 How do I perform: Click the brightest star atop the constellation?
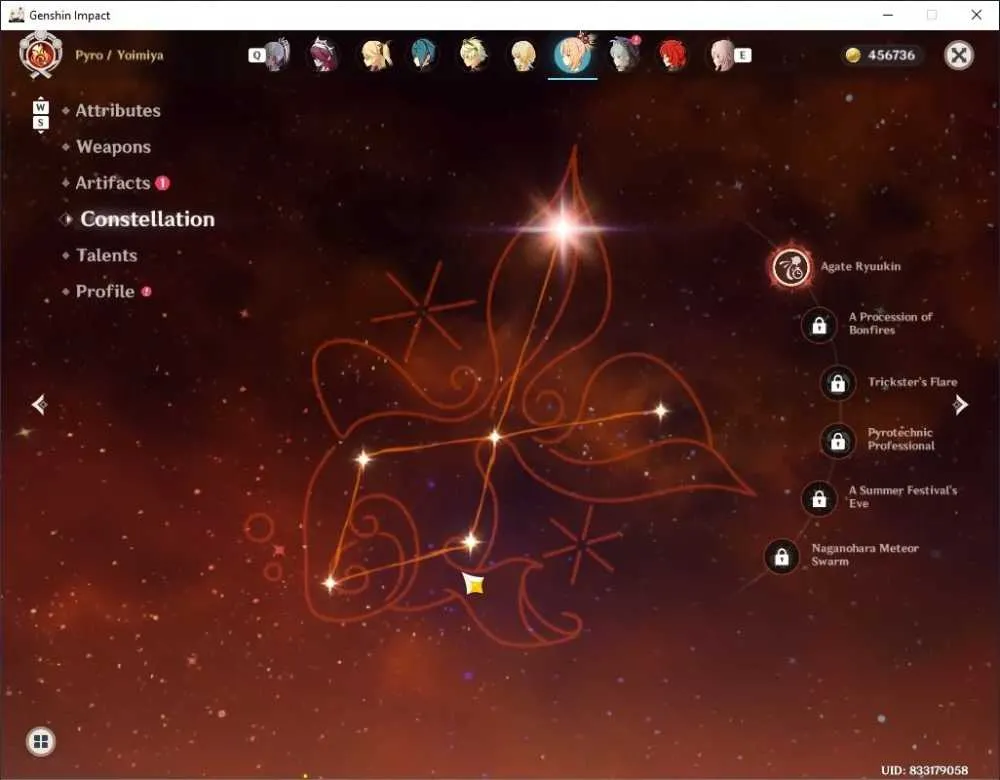pos(563,227)
